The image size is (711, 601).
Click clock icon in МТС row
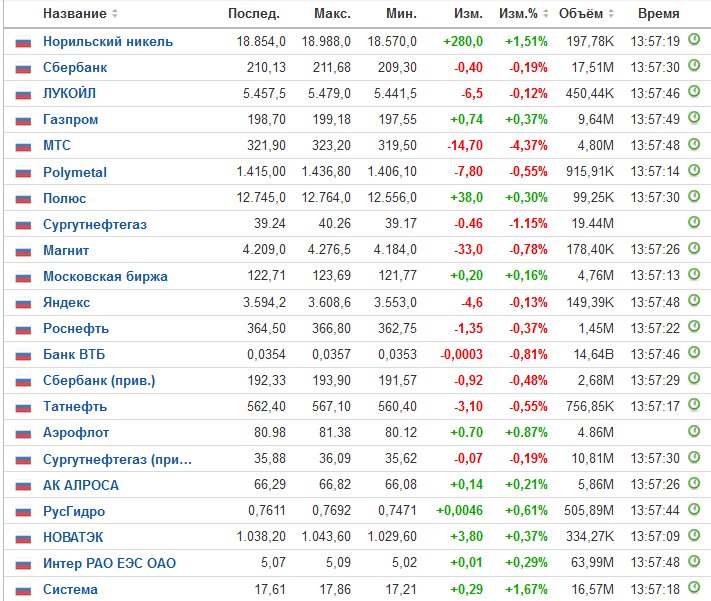click(x=694, y=144)
